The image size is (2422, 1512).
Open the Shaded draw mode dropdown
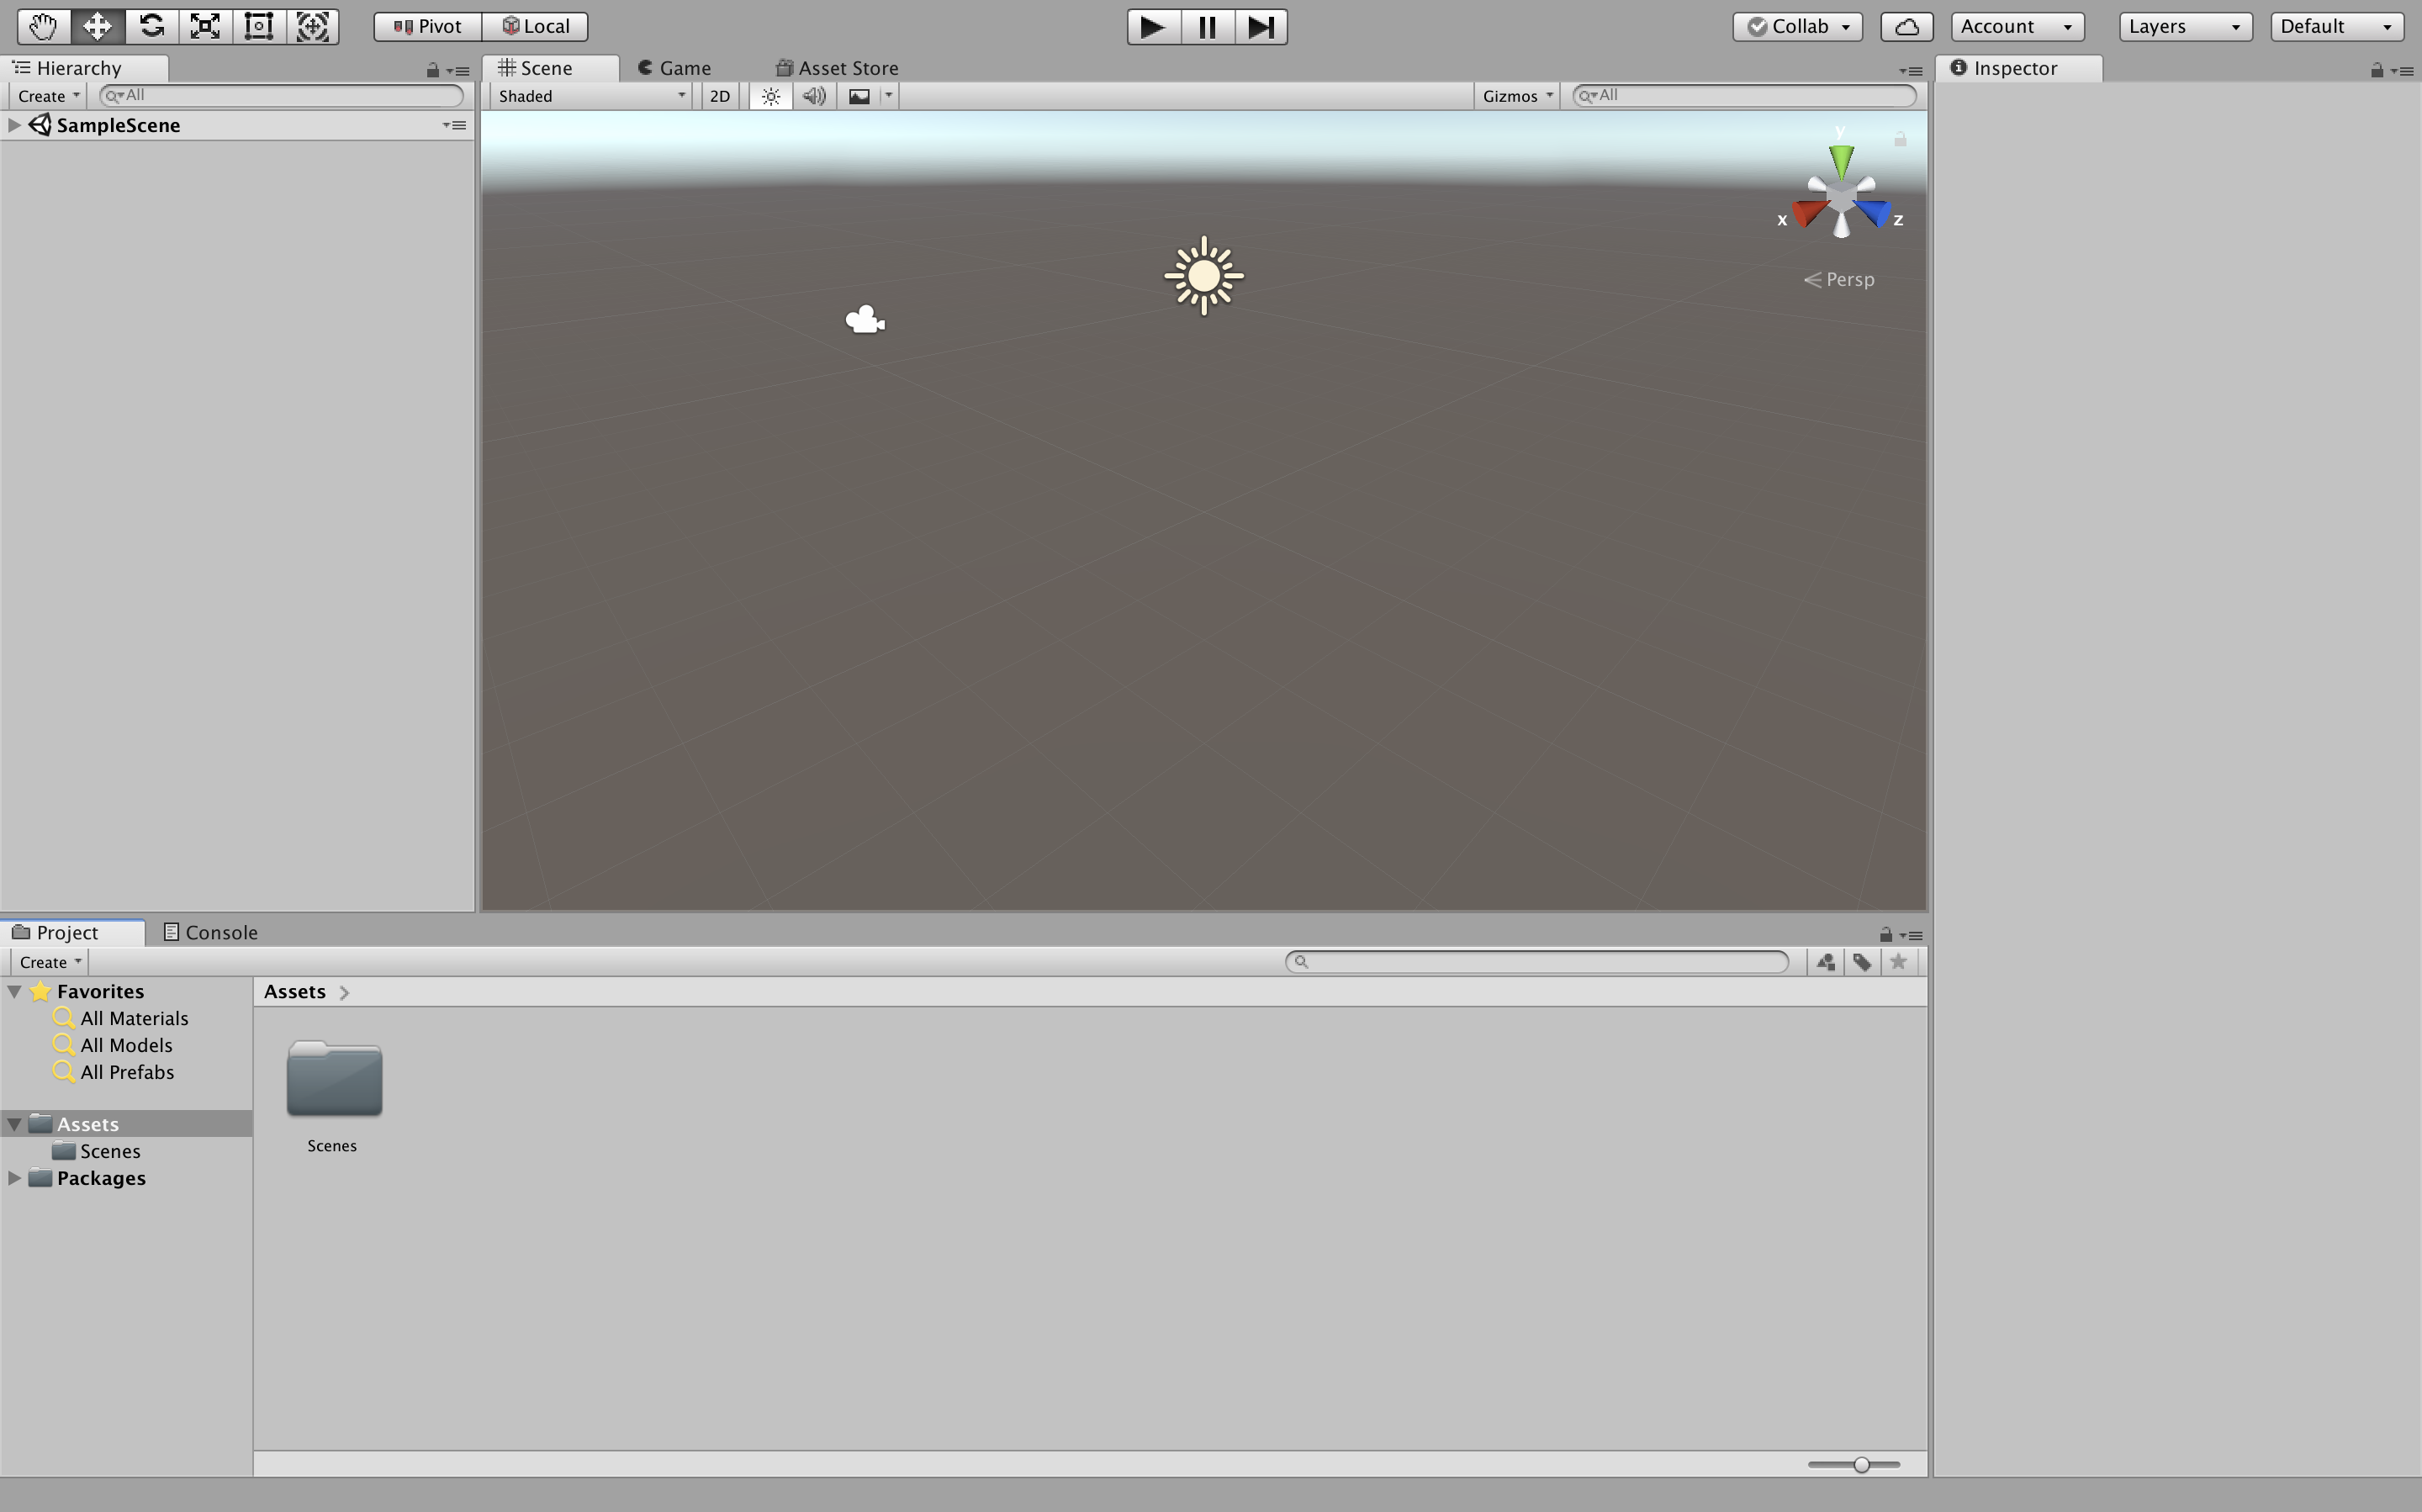tap(592, 96)
